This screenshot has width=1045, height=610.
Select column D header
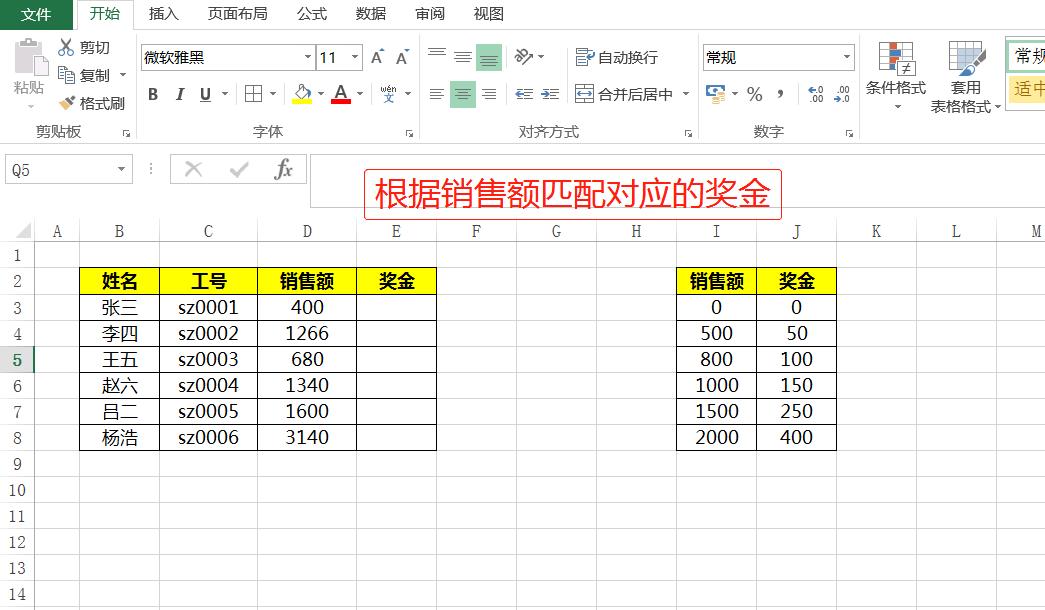[307, 231]
